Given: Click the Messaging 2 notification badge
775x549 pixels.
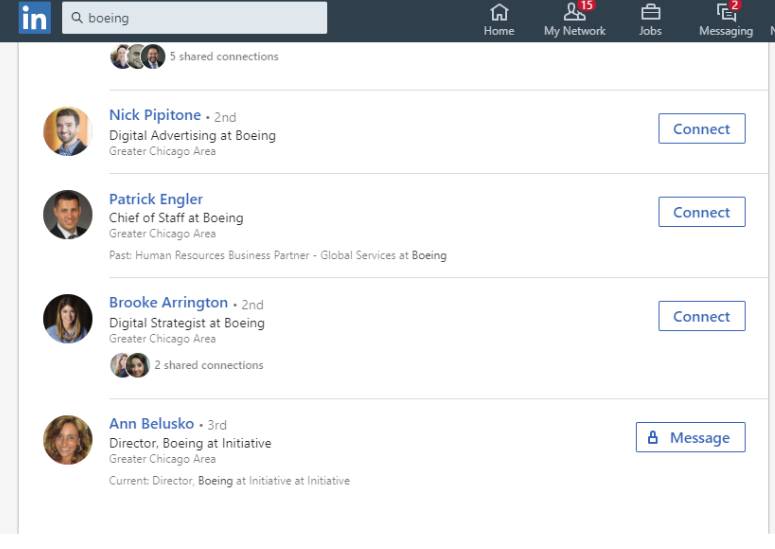Looking at the screenshot, I should pyautogui.click(x=735, y=5).
